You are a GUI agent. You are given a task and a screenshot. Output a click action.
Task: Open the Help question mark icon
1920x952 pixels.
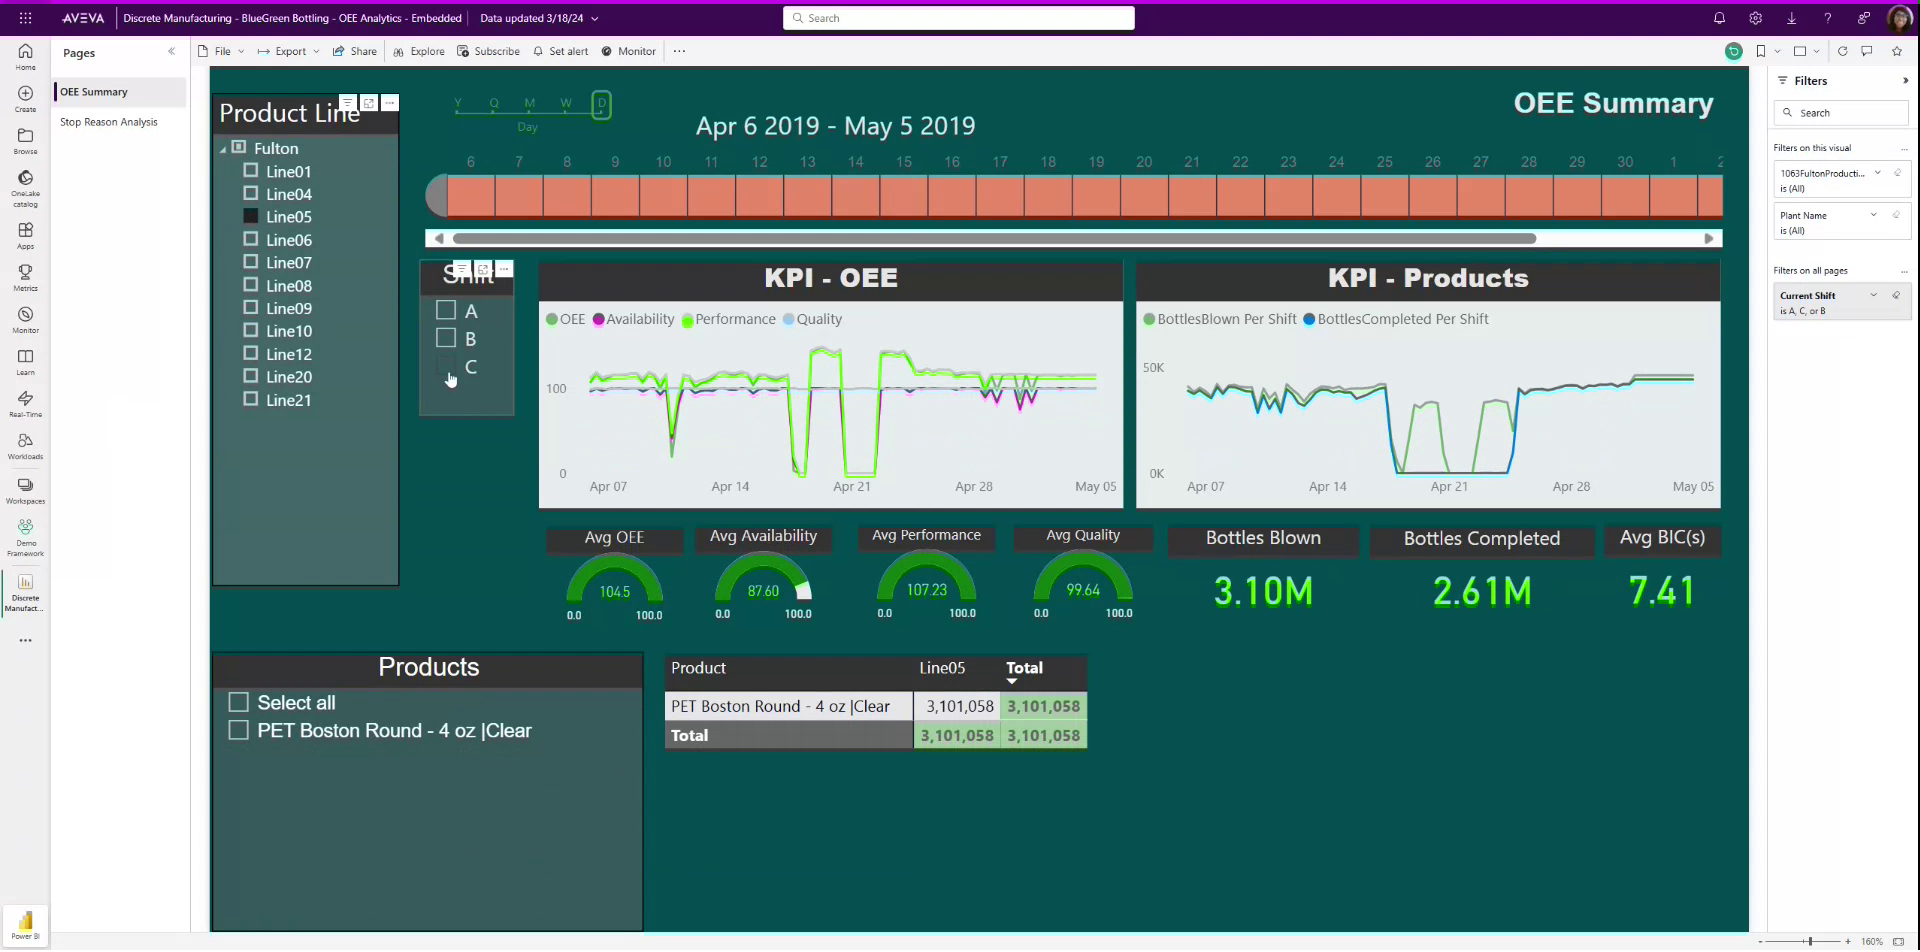[x=1827, y=18]
